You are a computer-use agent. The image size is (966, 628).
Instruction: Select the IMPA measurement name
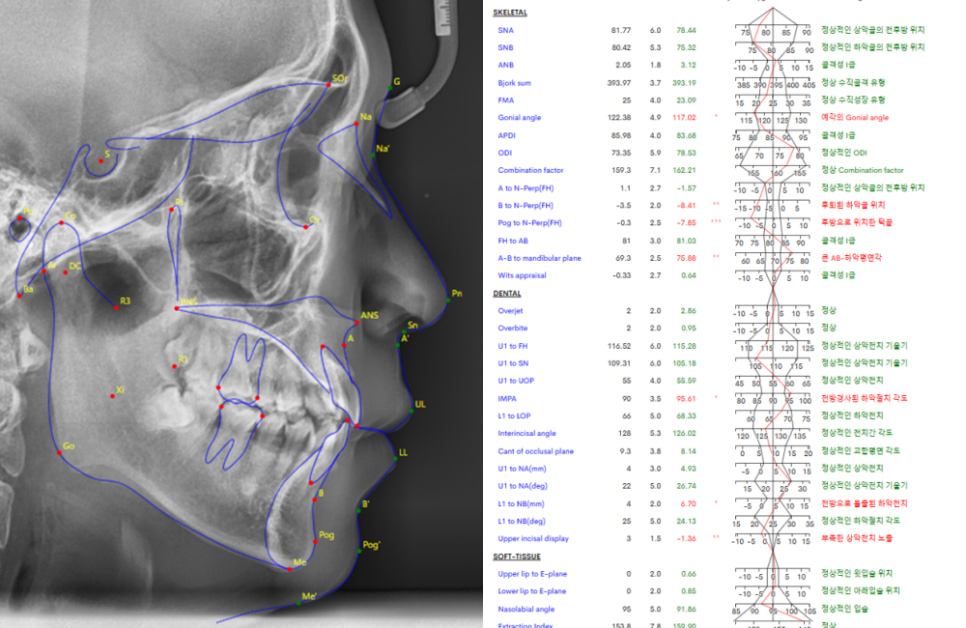tap(507, 398)
